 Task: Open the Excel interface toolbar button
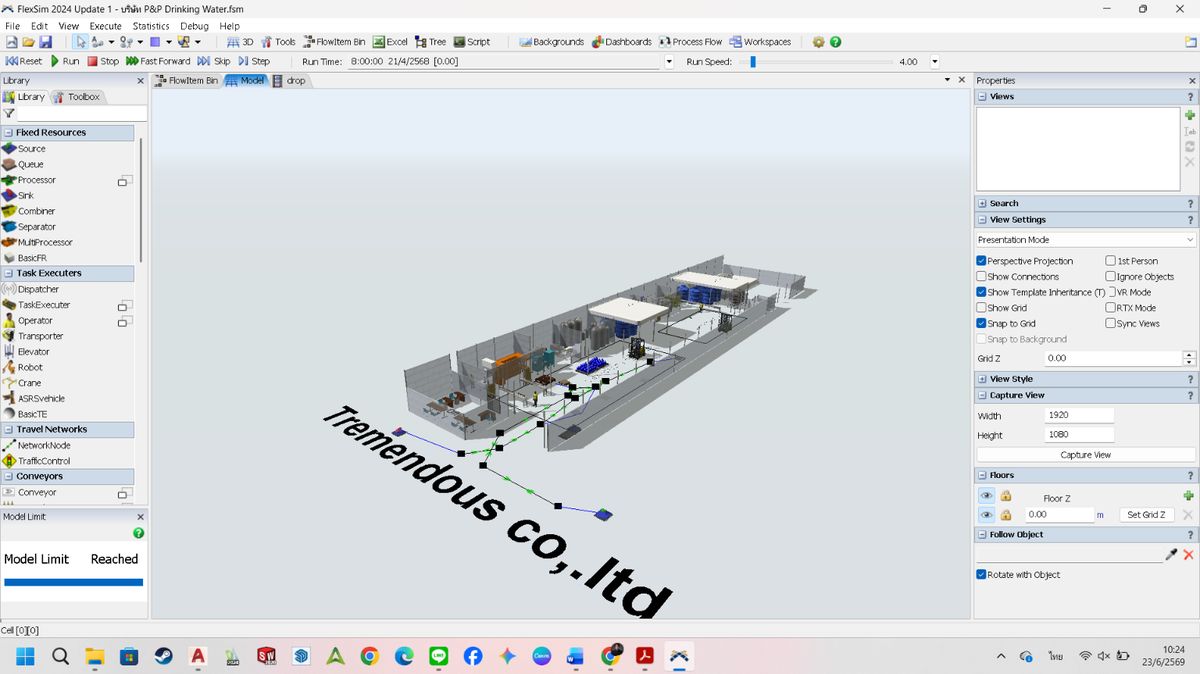390,42
